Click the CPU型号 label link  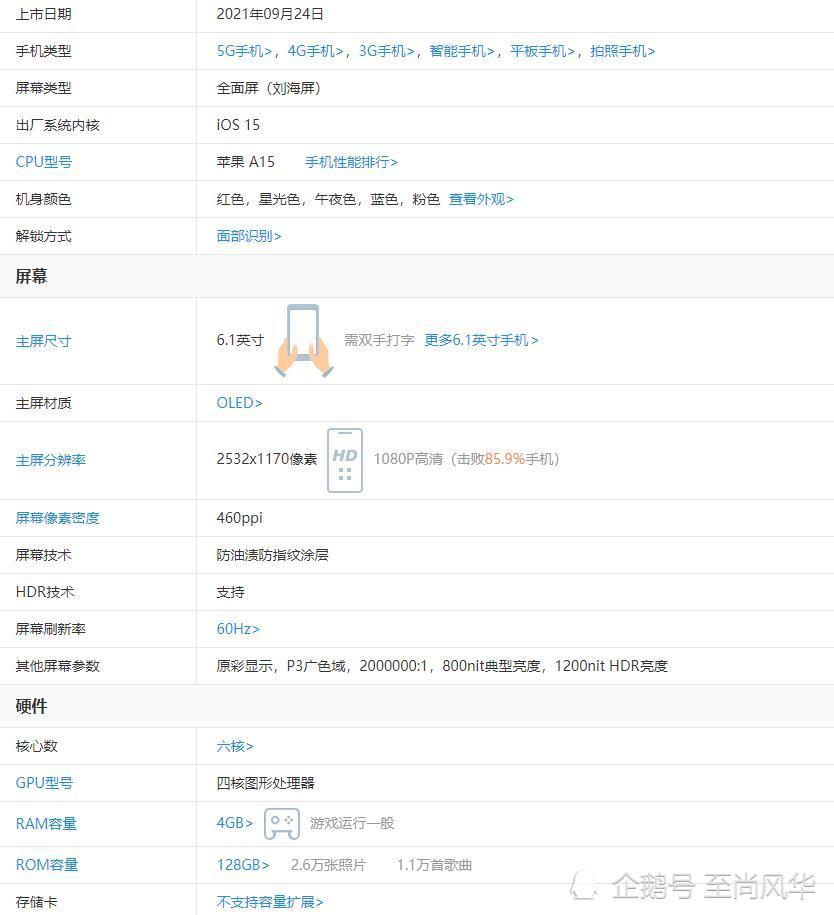click(x=44, y=162)
